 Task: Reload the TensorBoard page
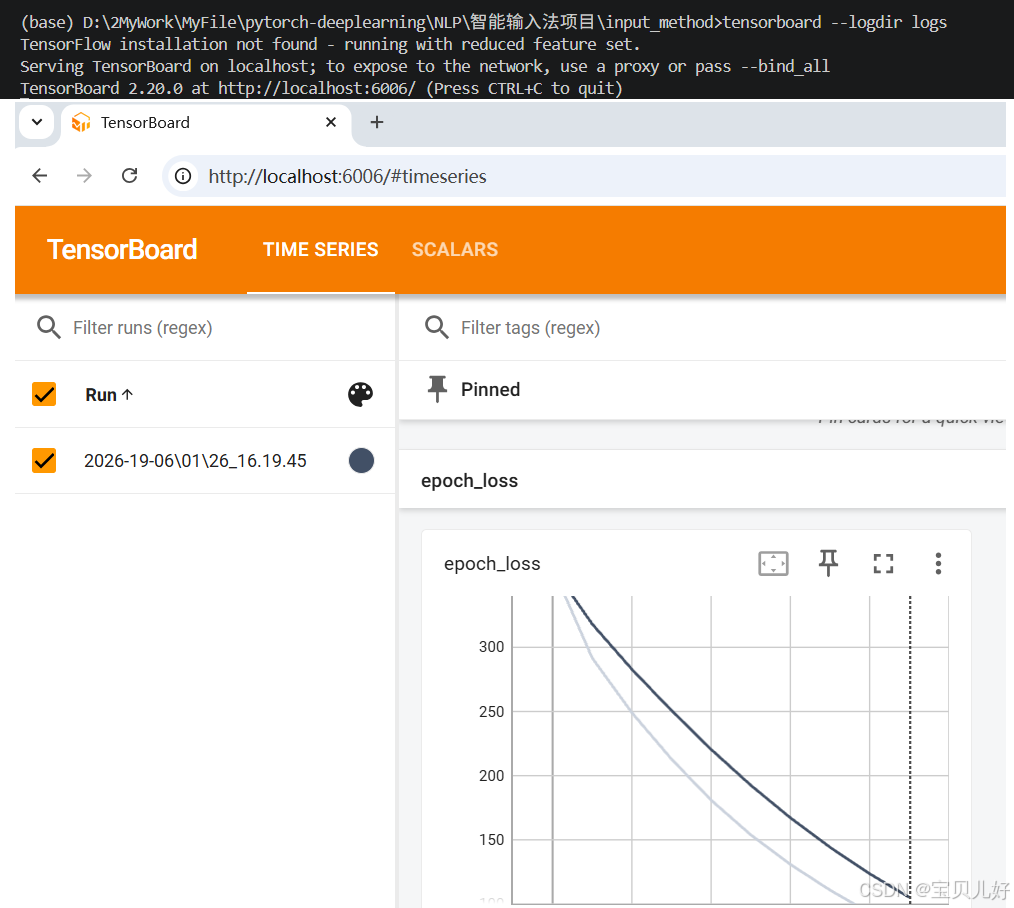[129, 175]
